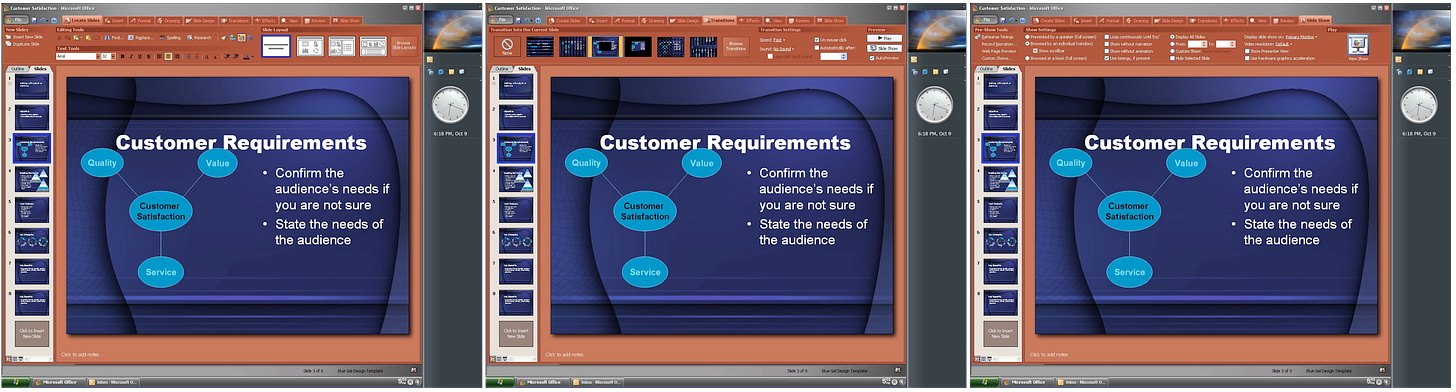Open the Review tab in the right window
Image resolution: width=1456 pixels, height=392 pixels.
point(1284,21)
